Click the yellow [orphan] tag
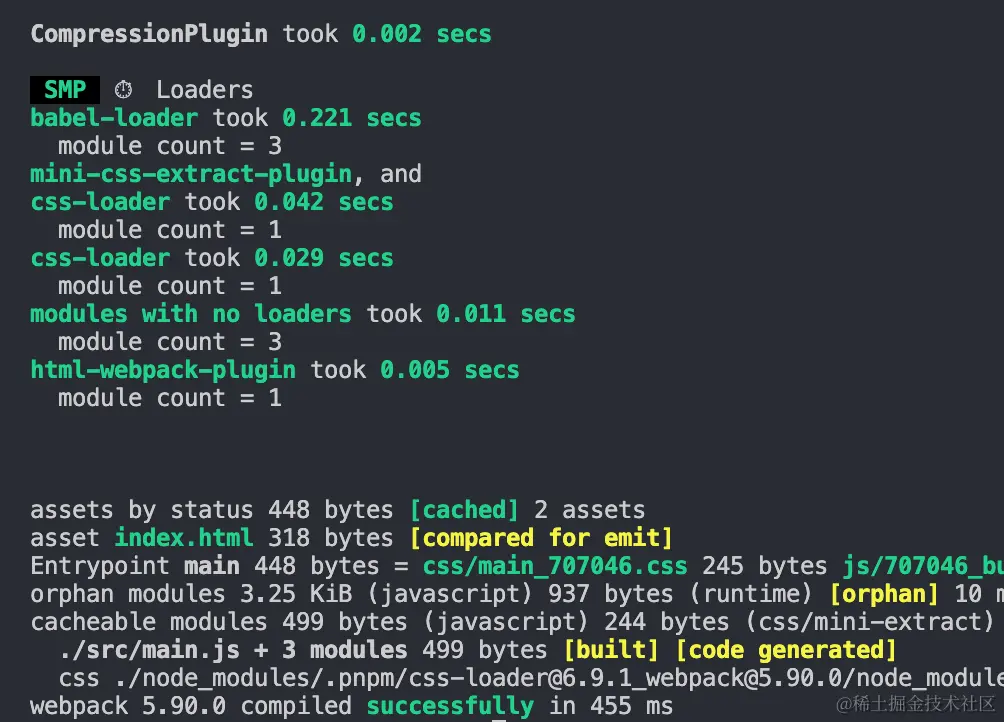The height and width of the screenshot is (722, 1004). click(884, 594)
